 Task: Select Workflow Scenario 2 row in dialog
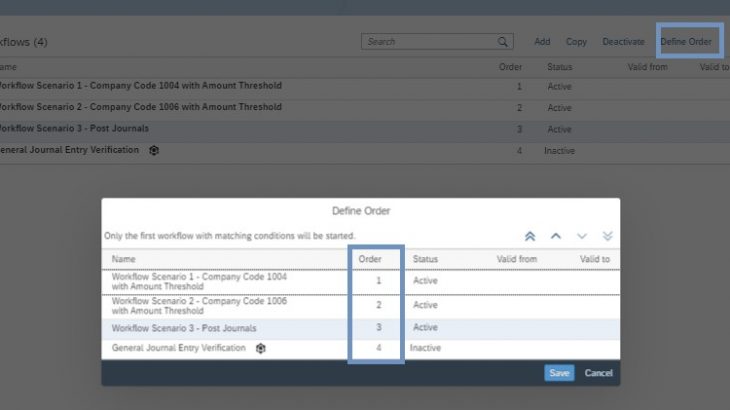[361, 306]
